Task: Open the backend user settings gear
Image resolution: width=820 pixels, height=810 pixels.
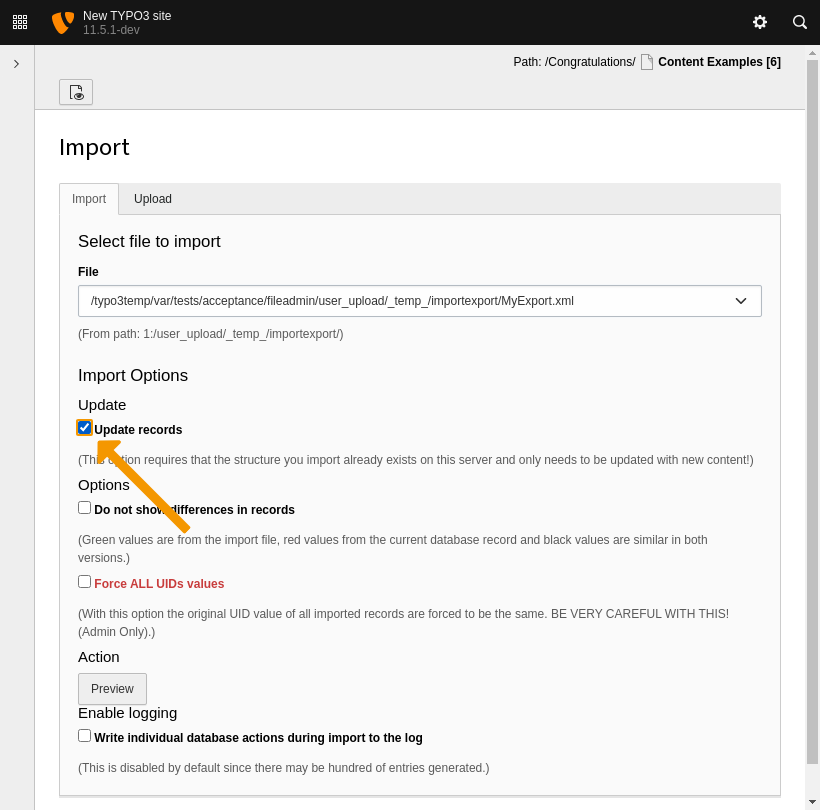Action: pyautogui.click(x=760, y=22)
